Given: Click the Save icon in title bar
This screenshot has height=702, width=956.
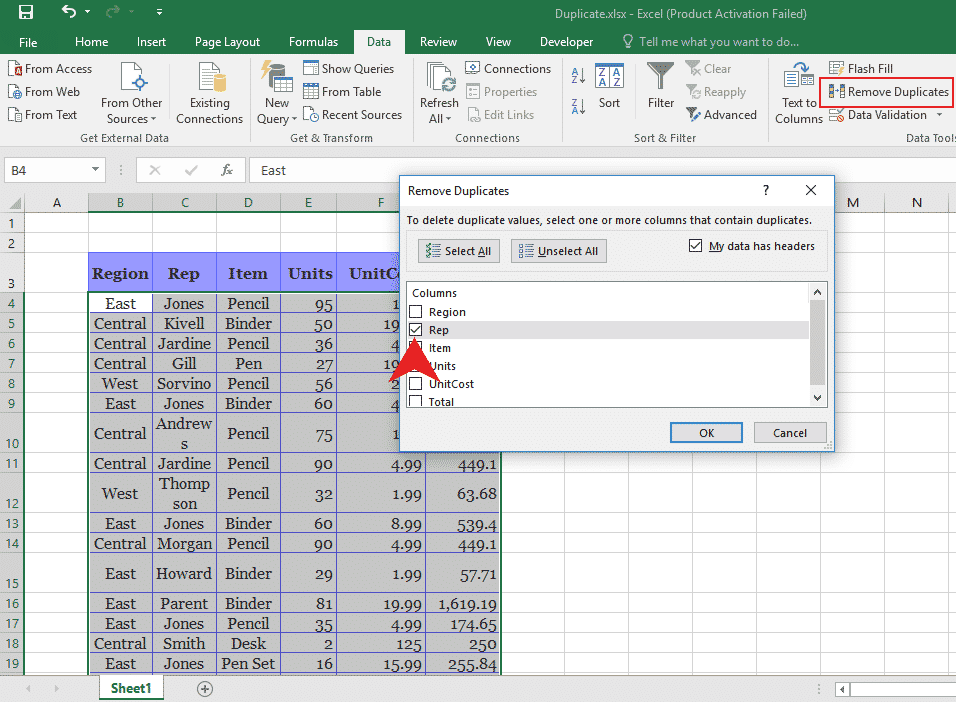Looking at the screenshot, I should (26, 13).
